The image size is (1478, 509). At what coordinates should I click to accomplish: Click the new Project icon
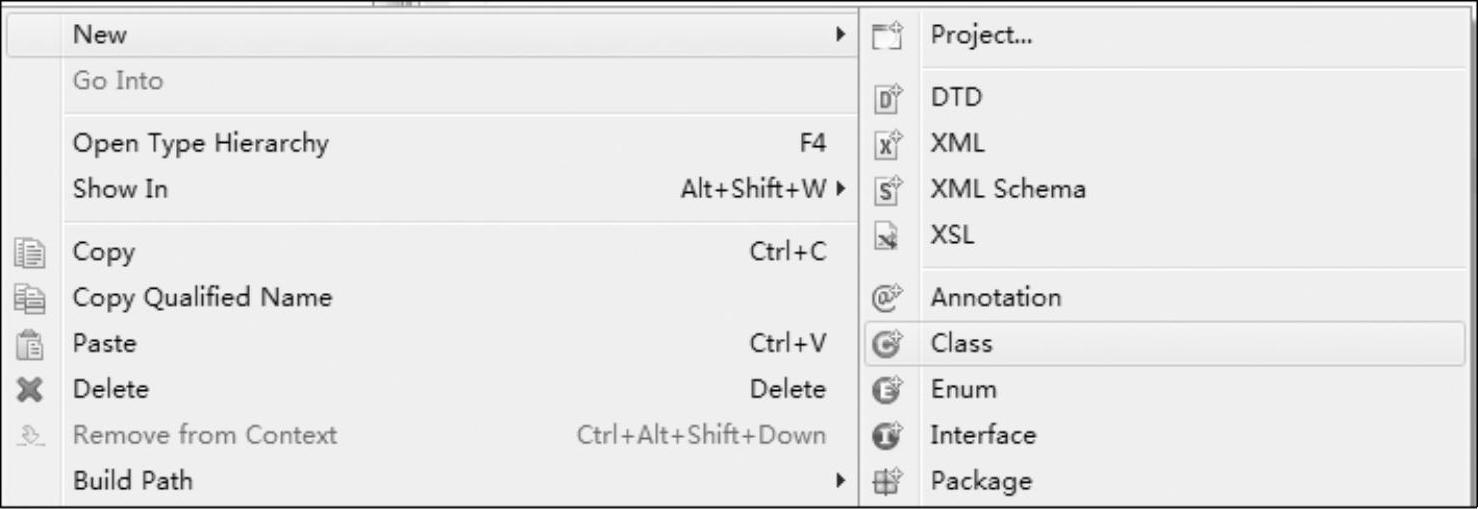[887, 36]
